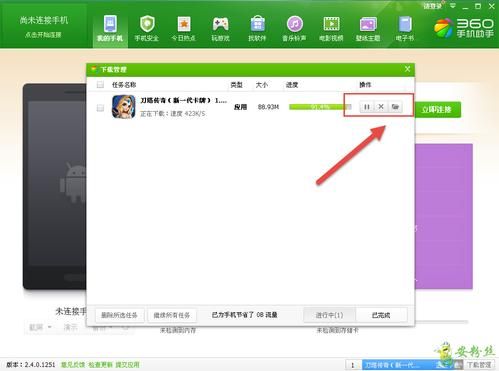The width and height of the screenshot is (499, 371).
Task: Click 继续所有任务 button
Action: click(172, 315)
